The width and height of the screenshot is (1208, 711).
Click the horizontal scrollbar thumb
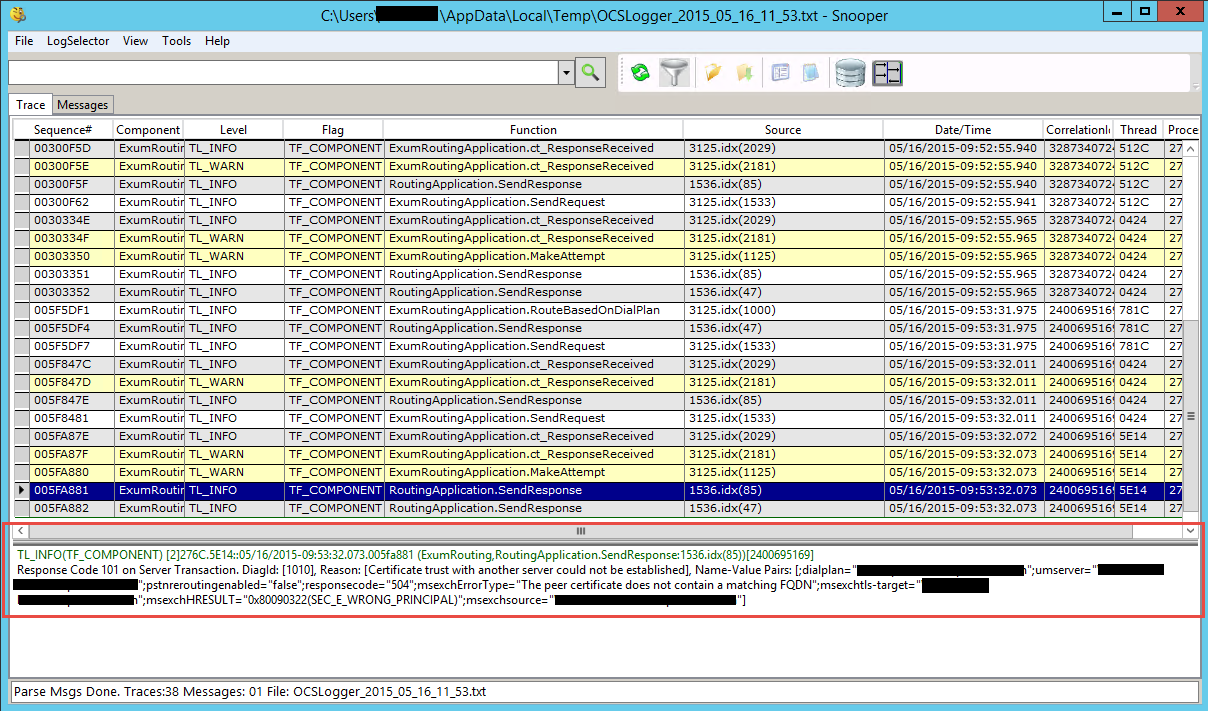tap(580, 531)
